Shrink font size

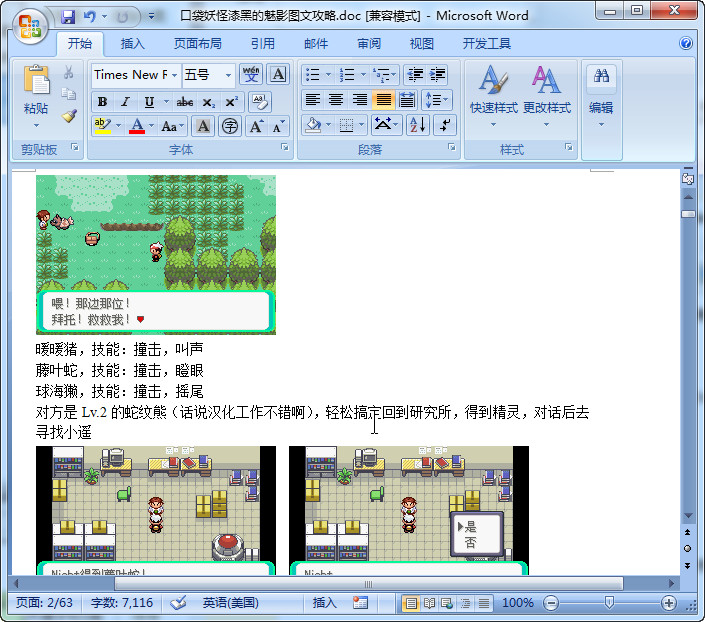(278, 126)
